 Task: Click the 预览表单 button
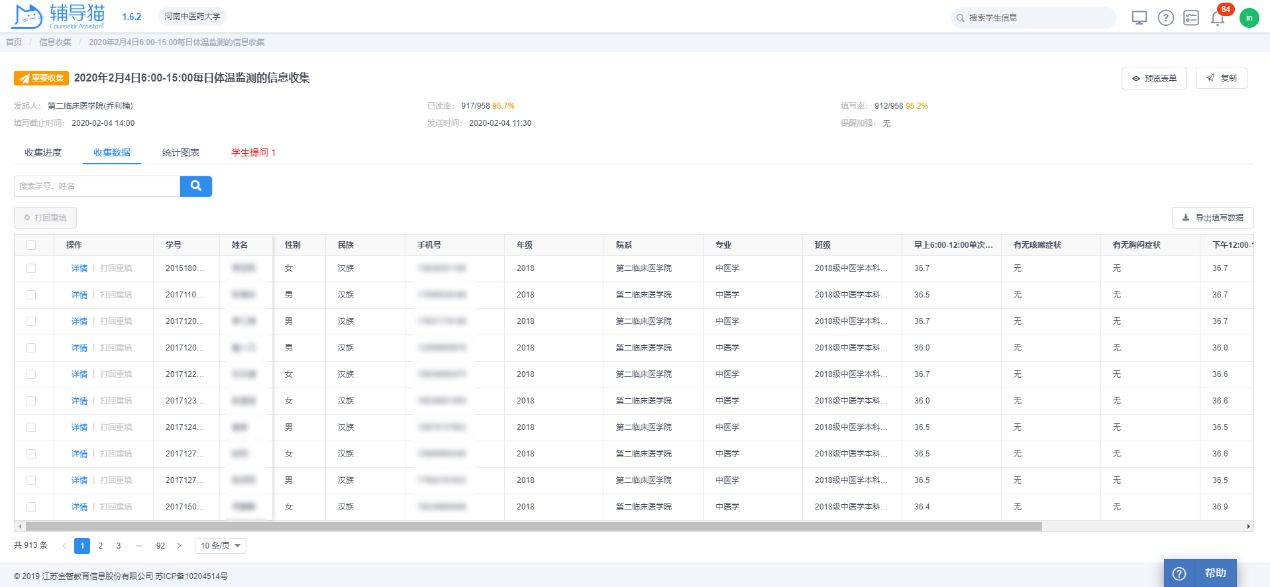pos(1155,78)
